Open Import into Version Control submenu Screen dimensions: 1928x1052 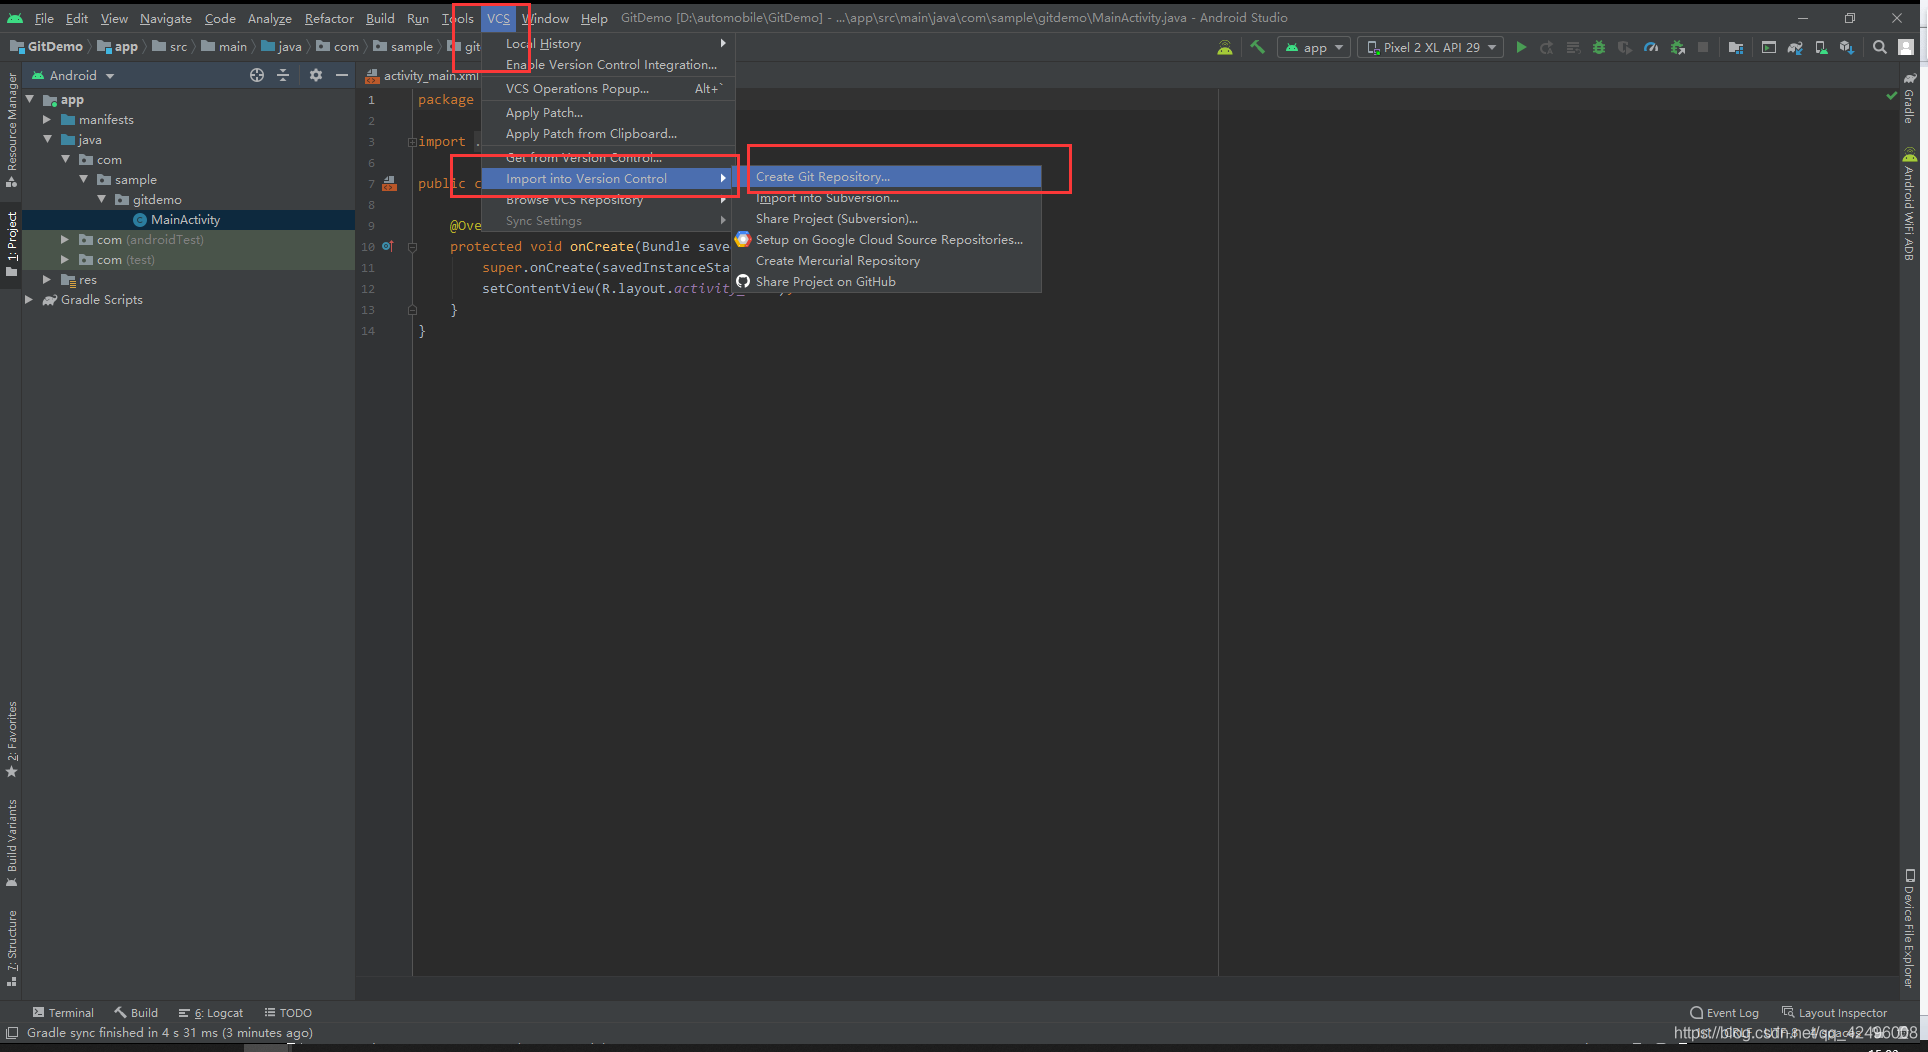point(608,179)
